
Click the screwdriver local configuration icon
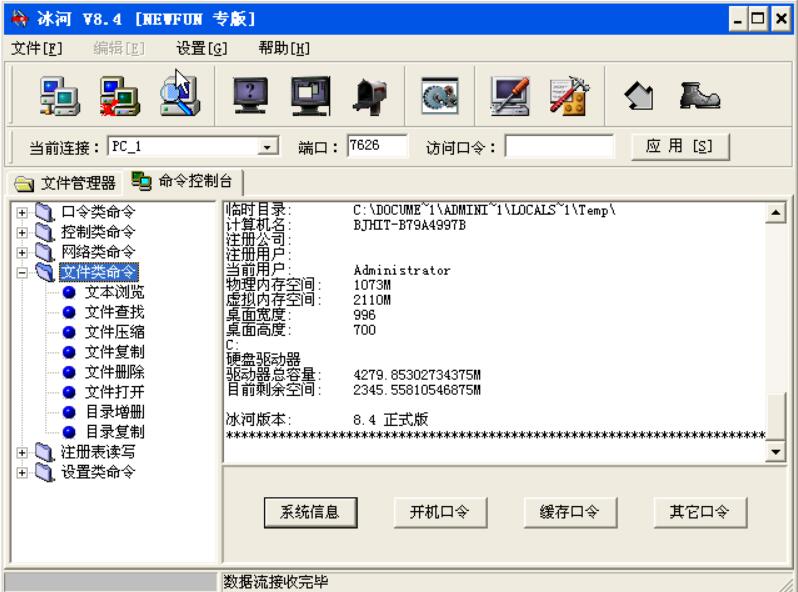509,96
